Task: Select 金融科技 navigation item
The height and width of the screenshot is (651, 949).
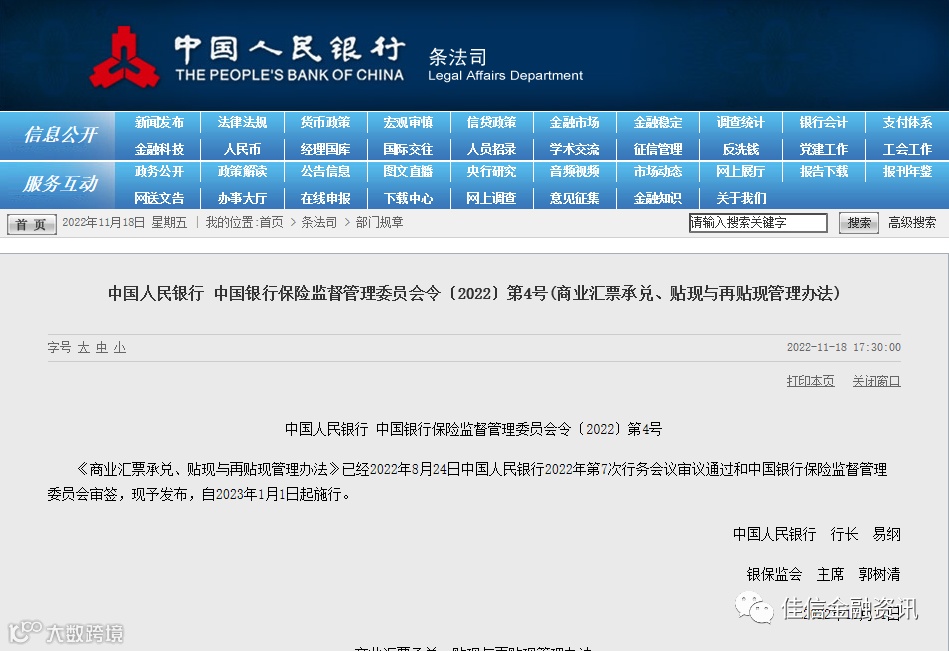Action: pos(159,149)
